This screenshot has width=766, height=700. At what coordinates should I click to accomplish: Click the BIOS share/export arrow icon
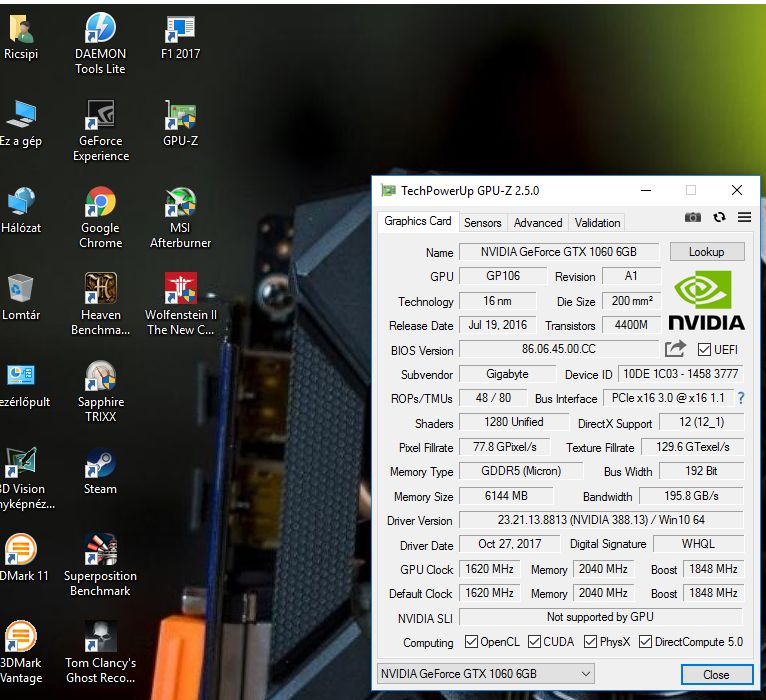click(676, 349)
